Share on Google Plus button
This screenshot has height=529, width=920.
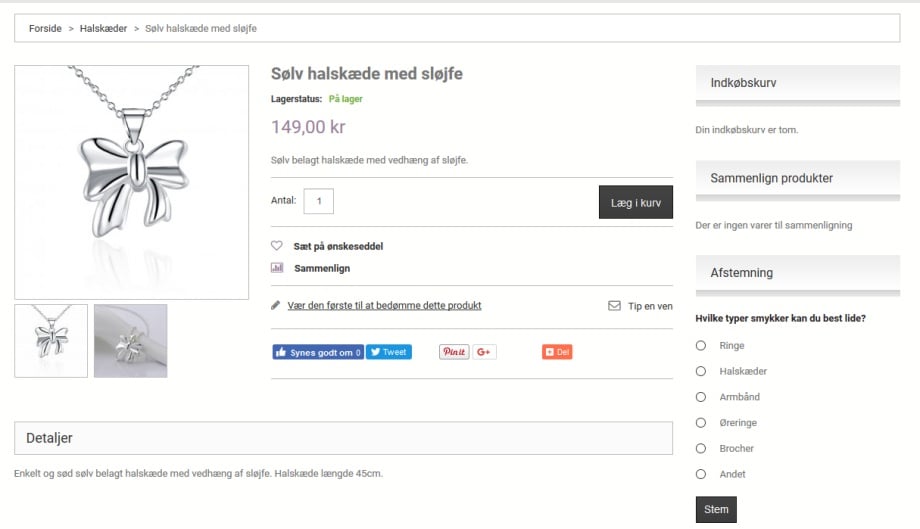tap(484, 352)
